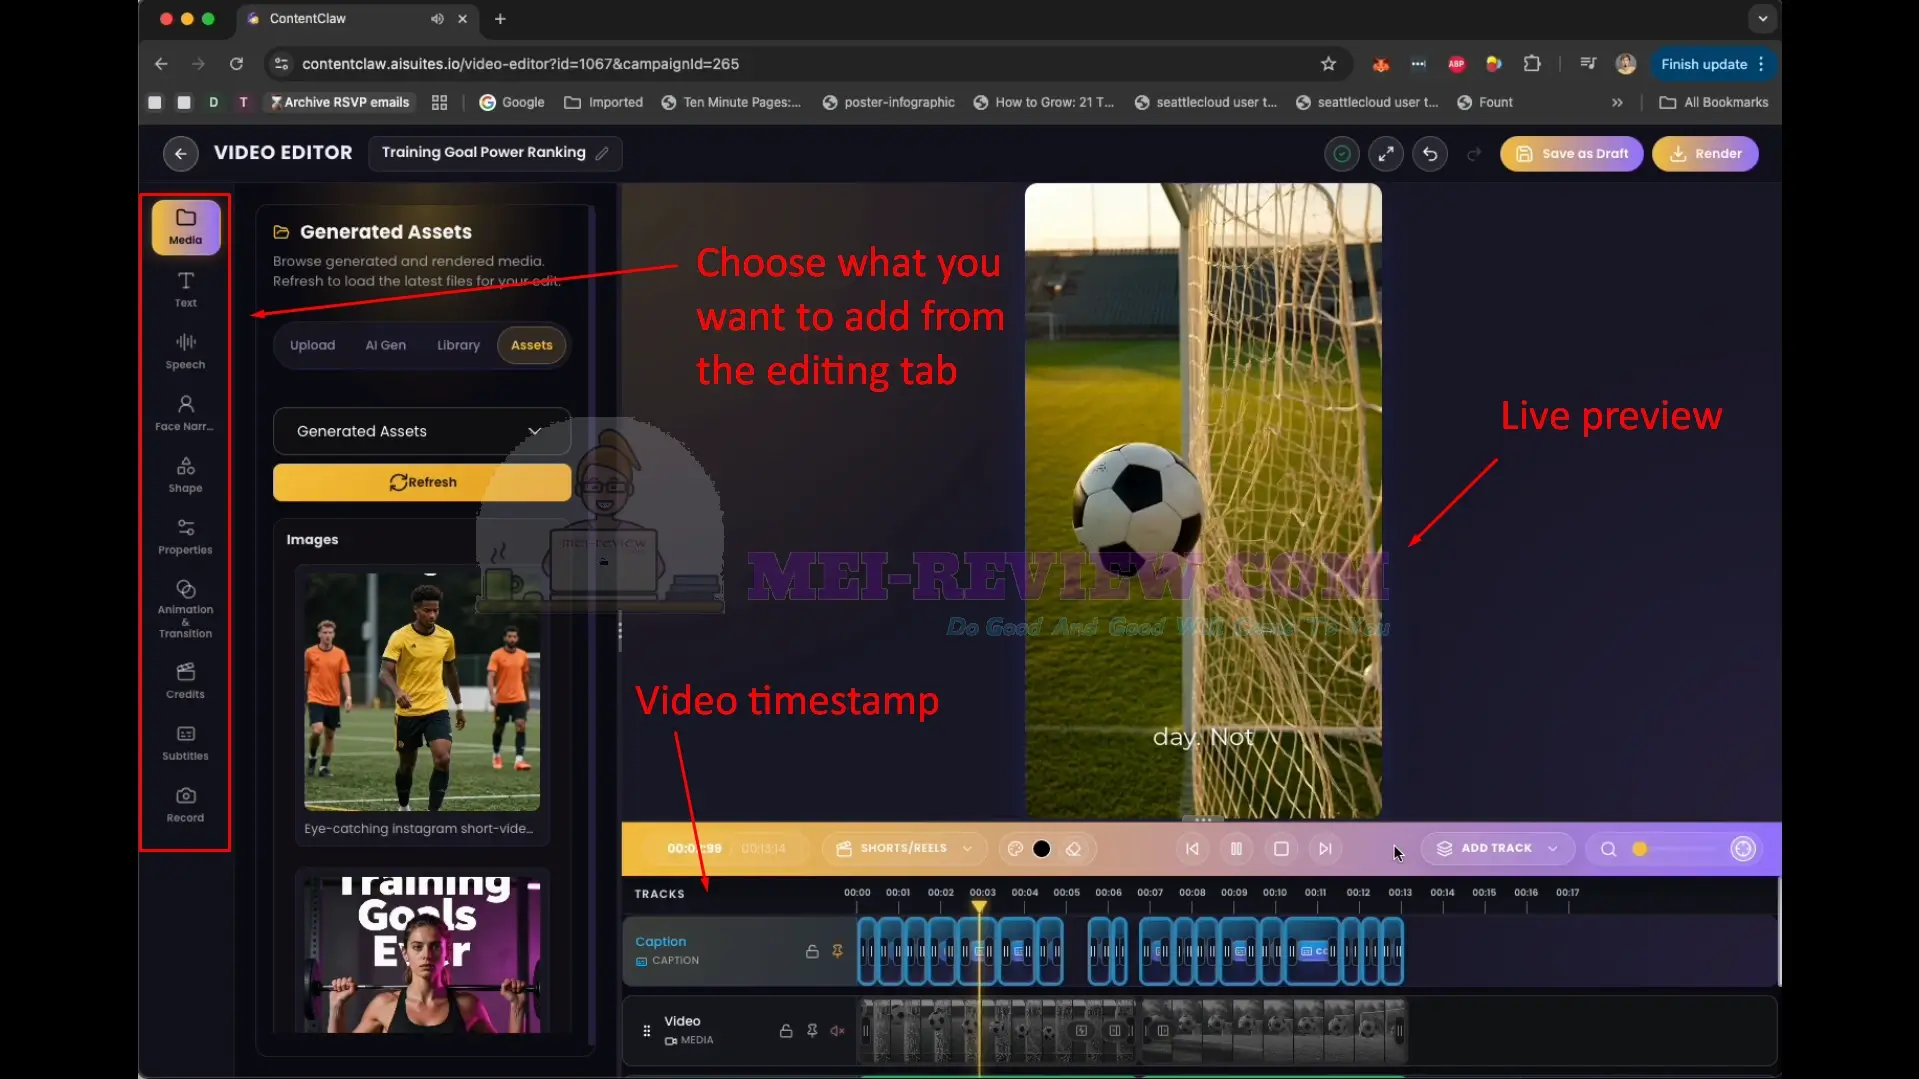
Task: Select the soccer players image thumbnail
Action: pos(422,691)
